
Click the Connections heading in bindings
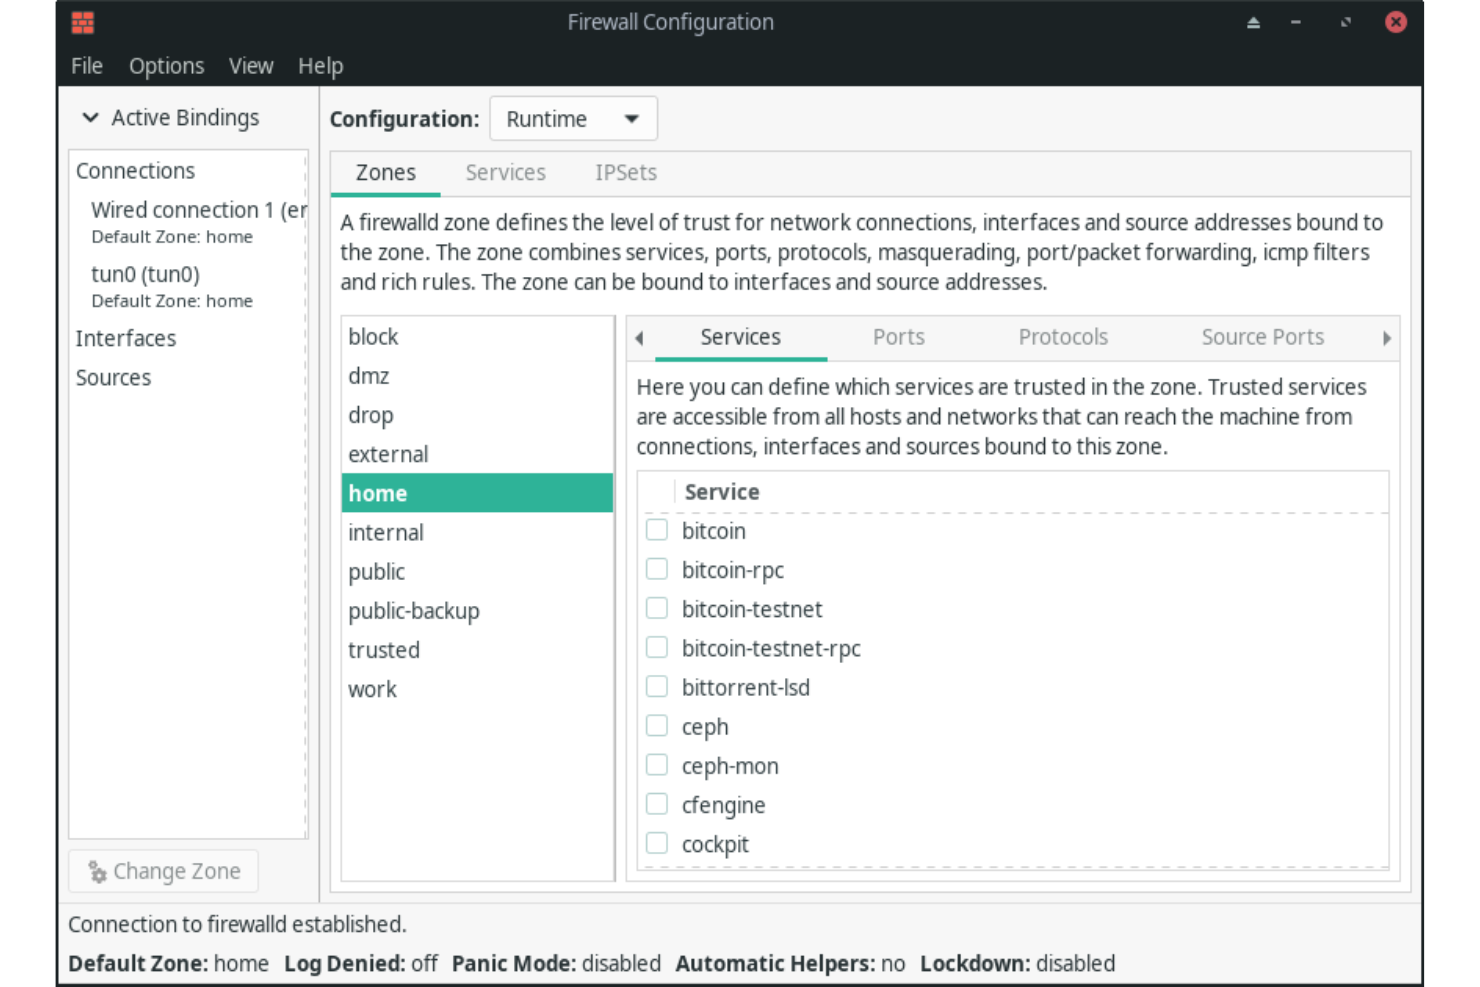pos(135,171)
